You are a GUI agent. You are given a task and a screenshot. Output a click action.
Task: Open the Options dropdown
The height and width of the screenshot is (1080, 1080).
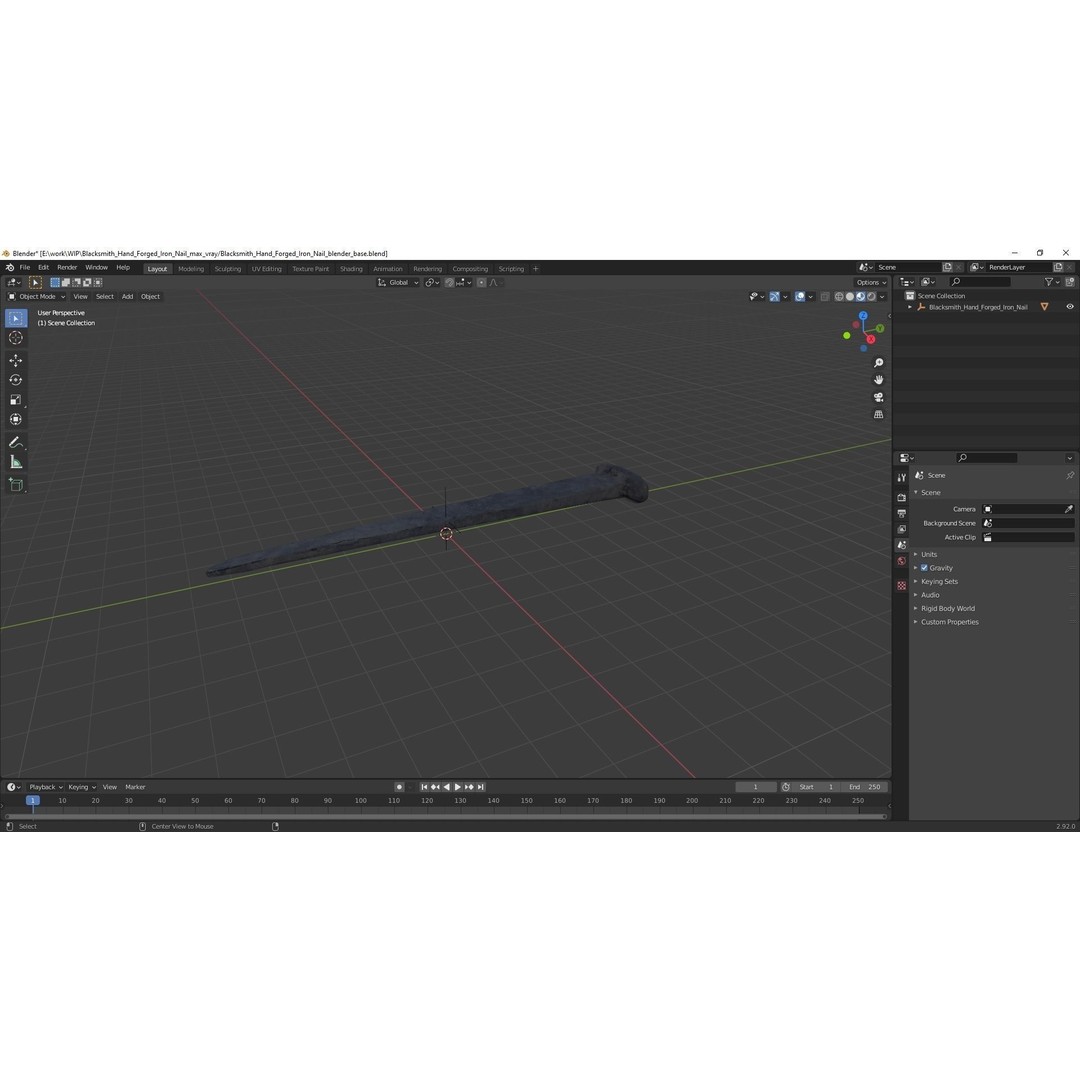(871, 282)
